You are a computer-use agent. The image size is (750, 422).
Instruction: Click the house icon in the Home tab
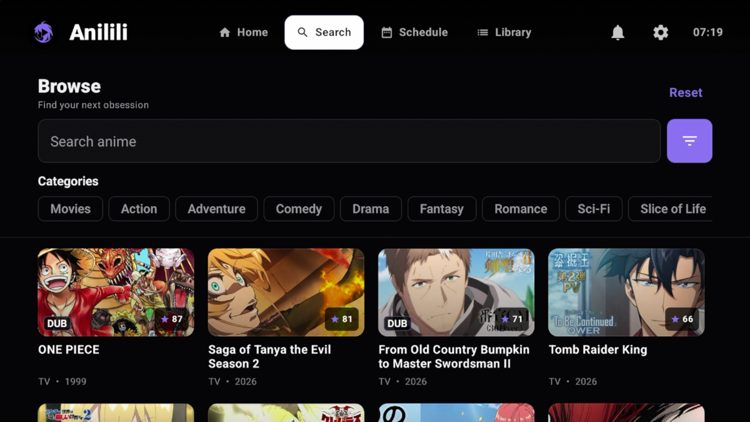[x=225, y=32]
